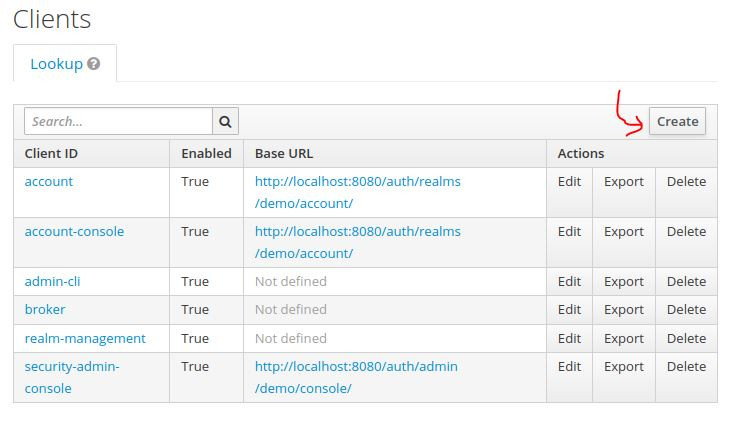Edit the account client
731x421 pixels.
coord(569,182)
